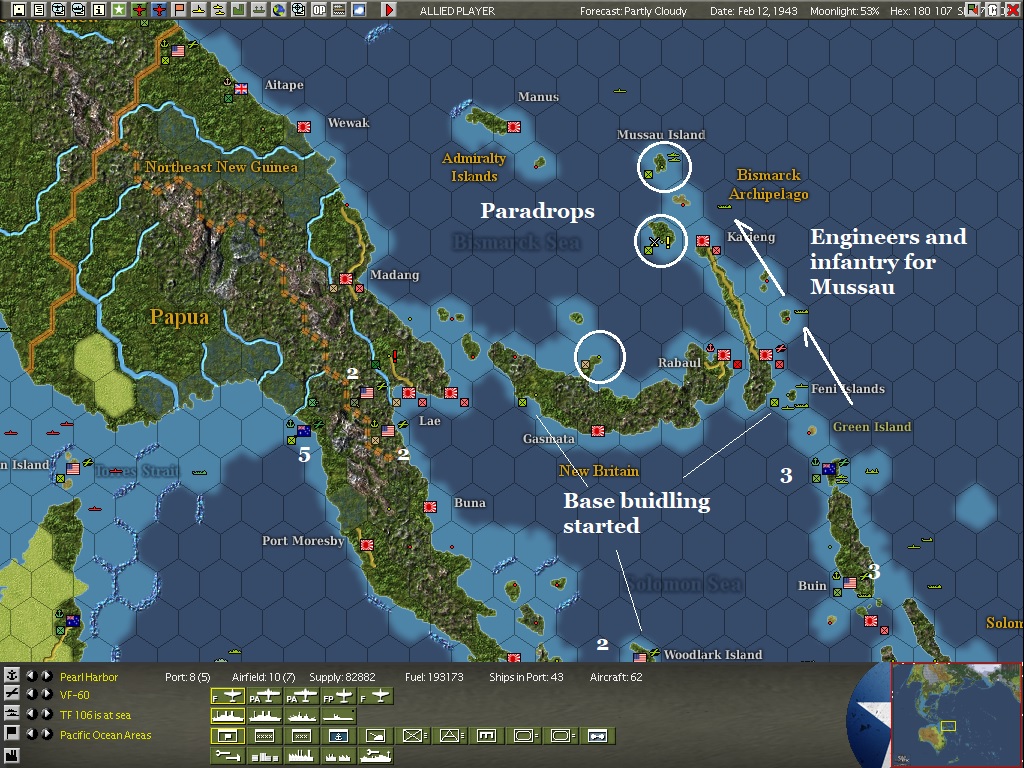Select the highlighted first F fighter unit button
Image resolution: width=1024 pixels, height=768 pixels.
(x=228, y=696)
